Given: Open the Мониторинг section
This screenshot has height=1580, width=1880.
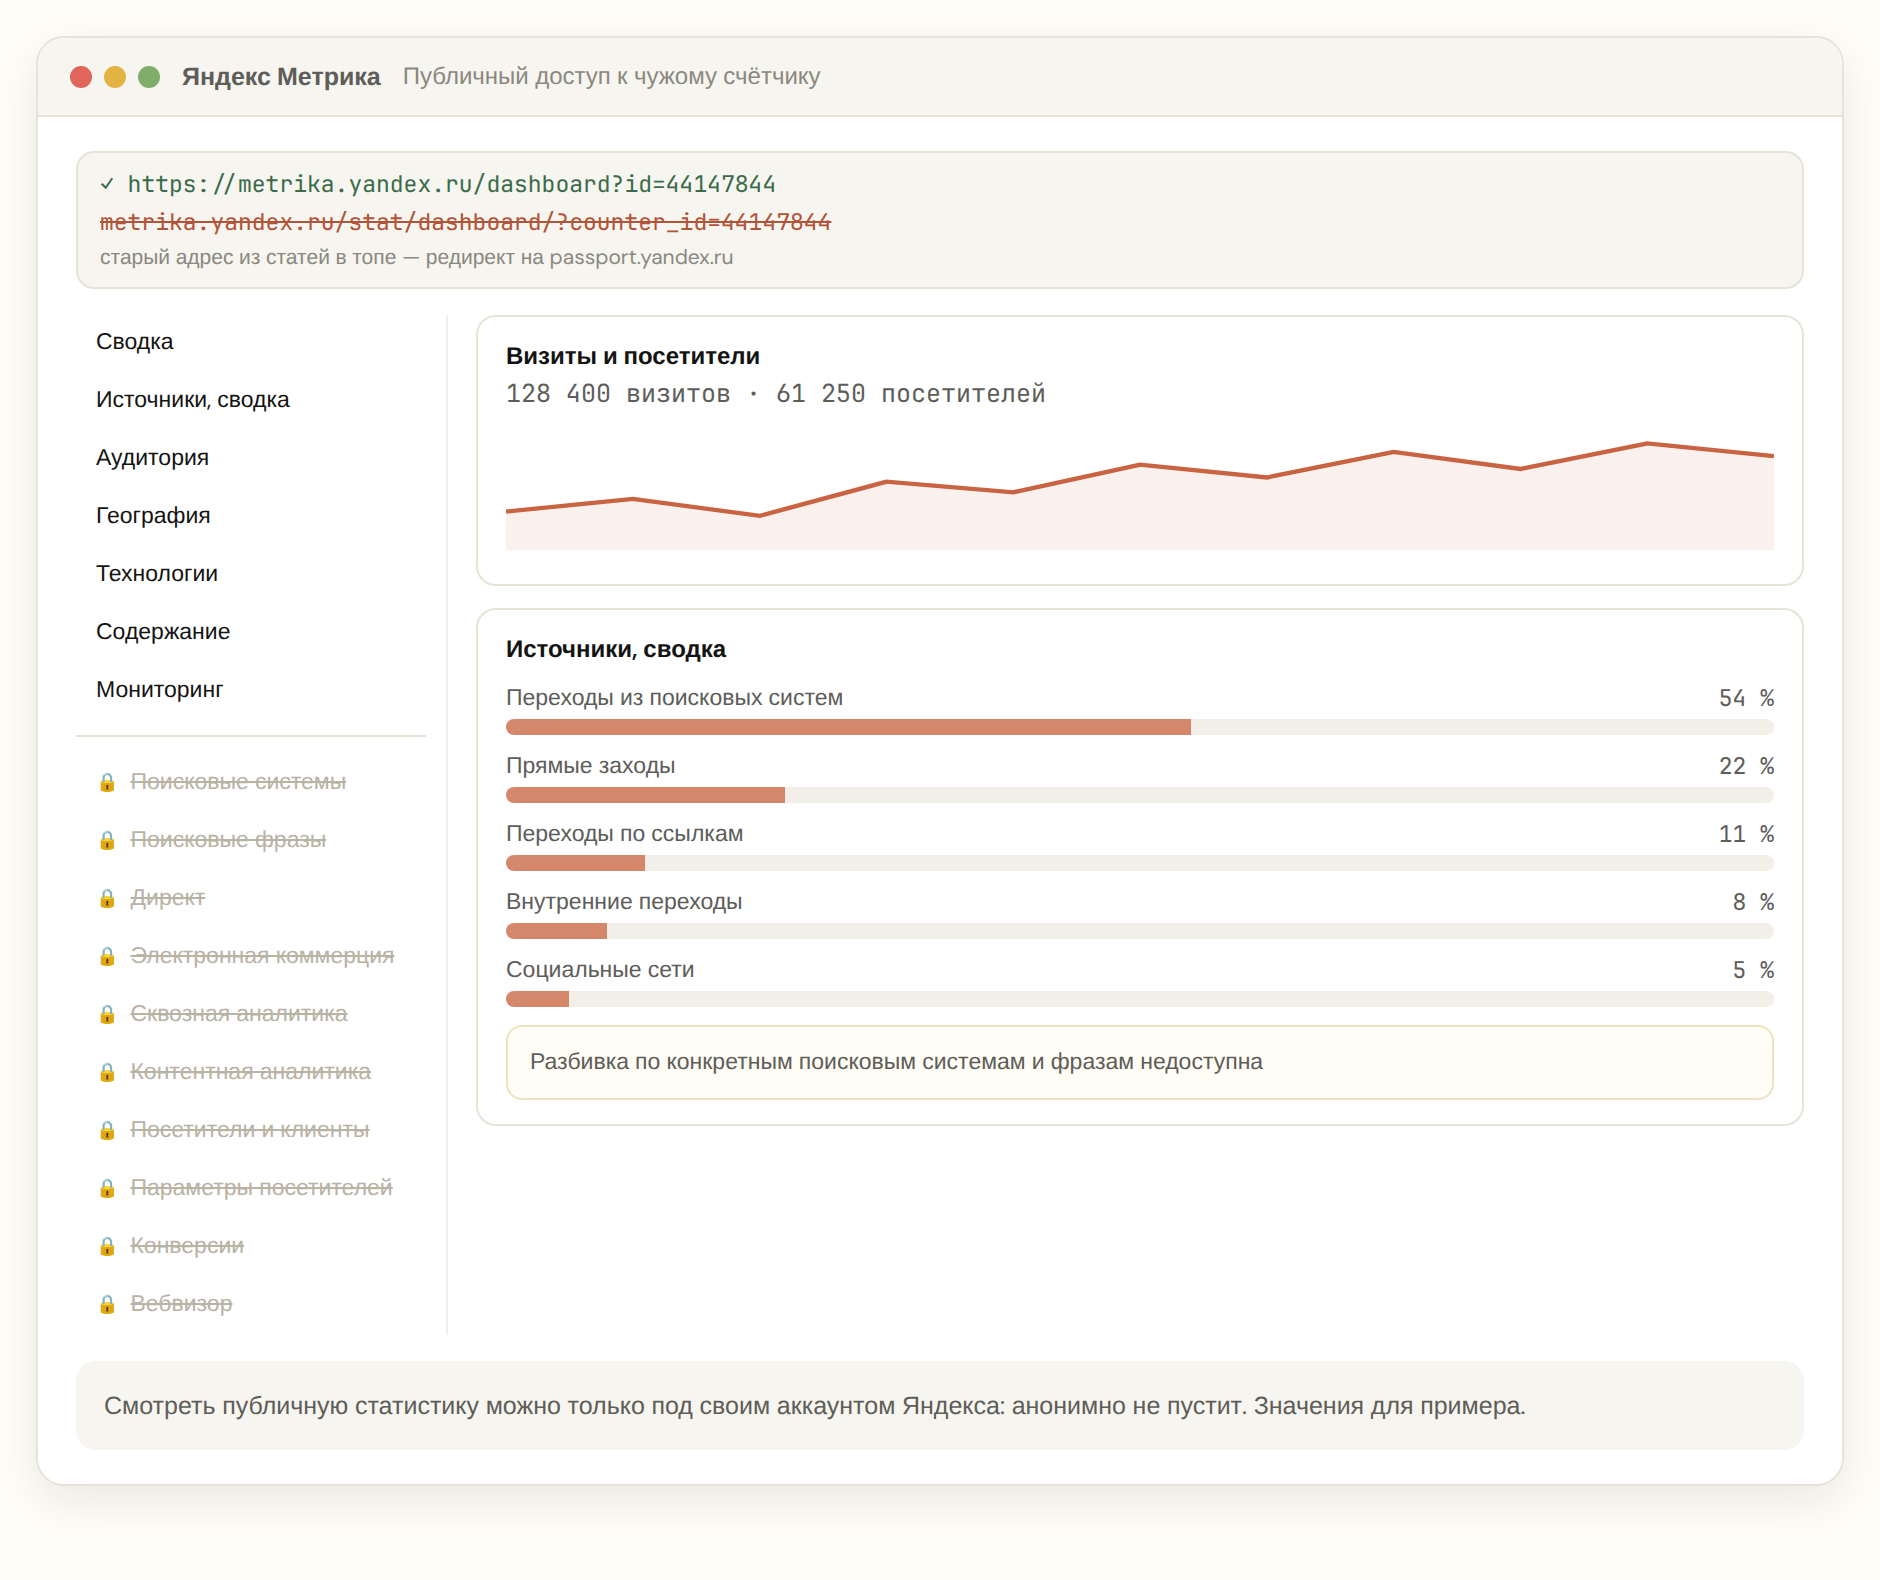Looking at the screenshot, I should coord(160,690).
